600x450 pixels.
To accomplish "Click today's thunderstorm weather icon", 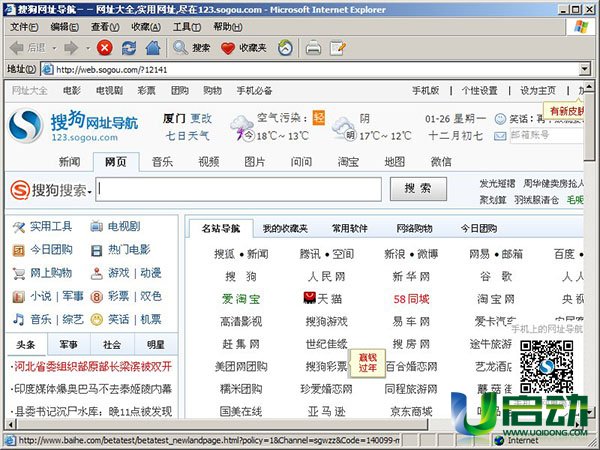I will click(x=242, y=127).
